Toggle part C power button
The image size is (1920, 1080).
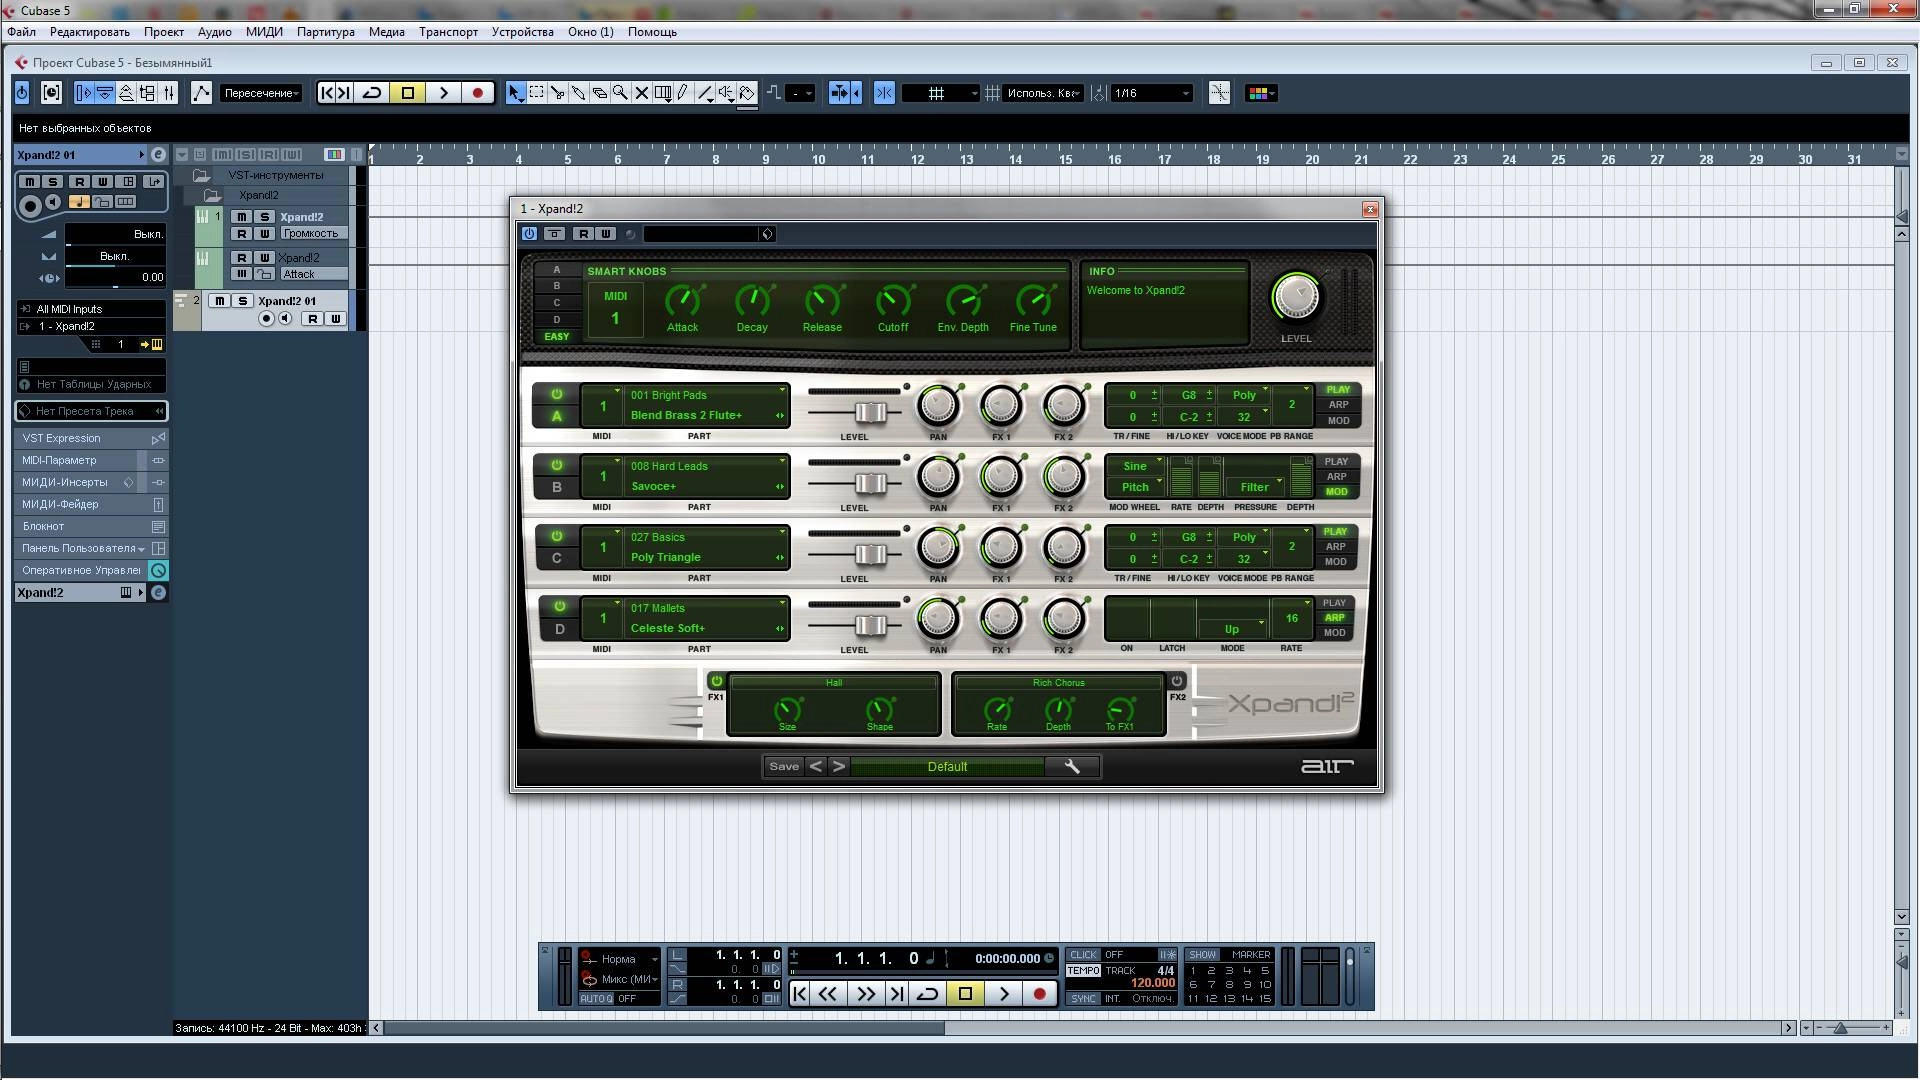pos(557,536)
